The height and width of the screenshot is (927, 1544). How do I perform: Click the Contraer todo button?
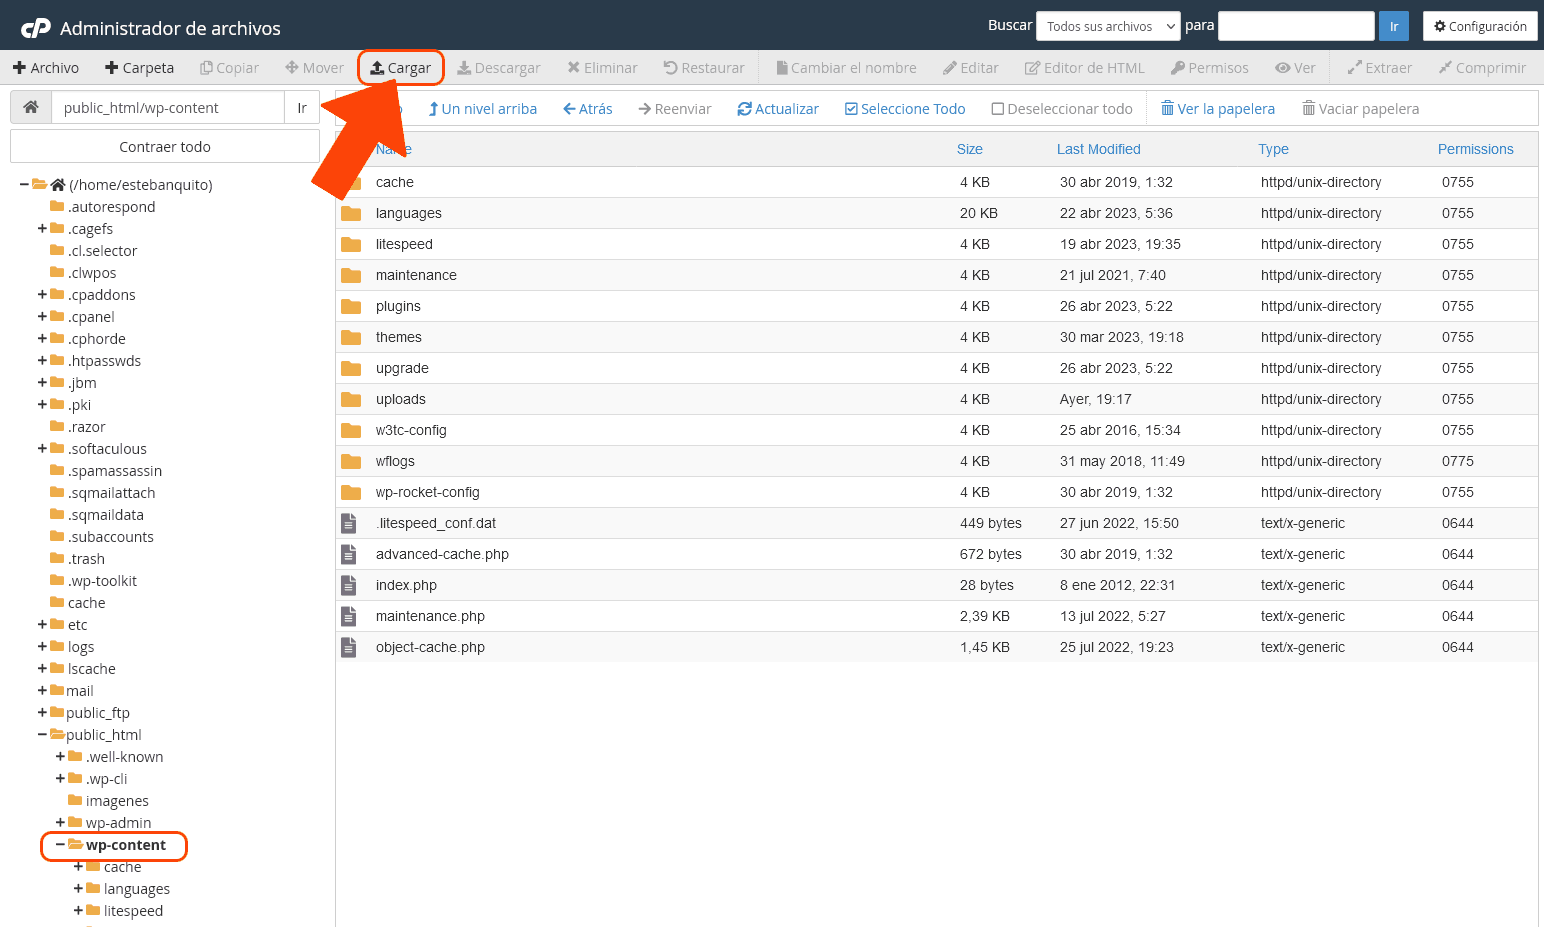point(165,147)
